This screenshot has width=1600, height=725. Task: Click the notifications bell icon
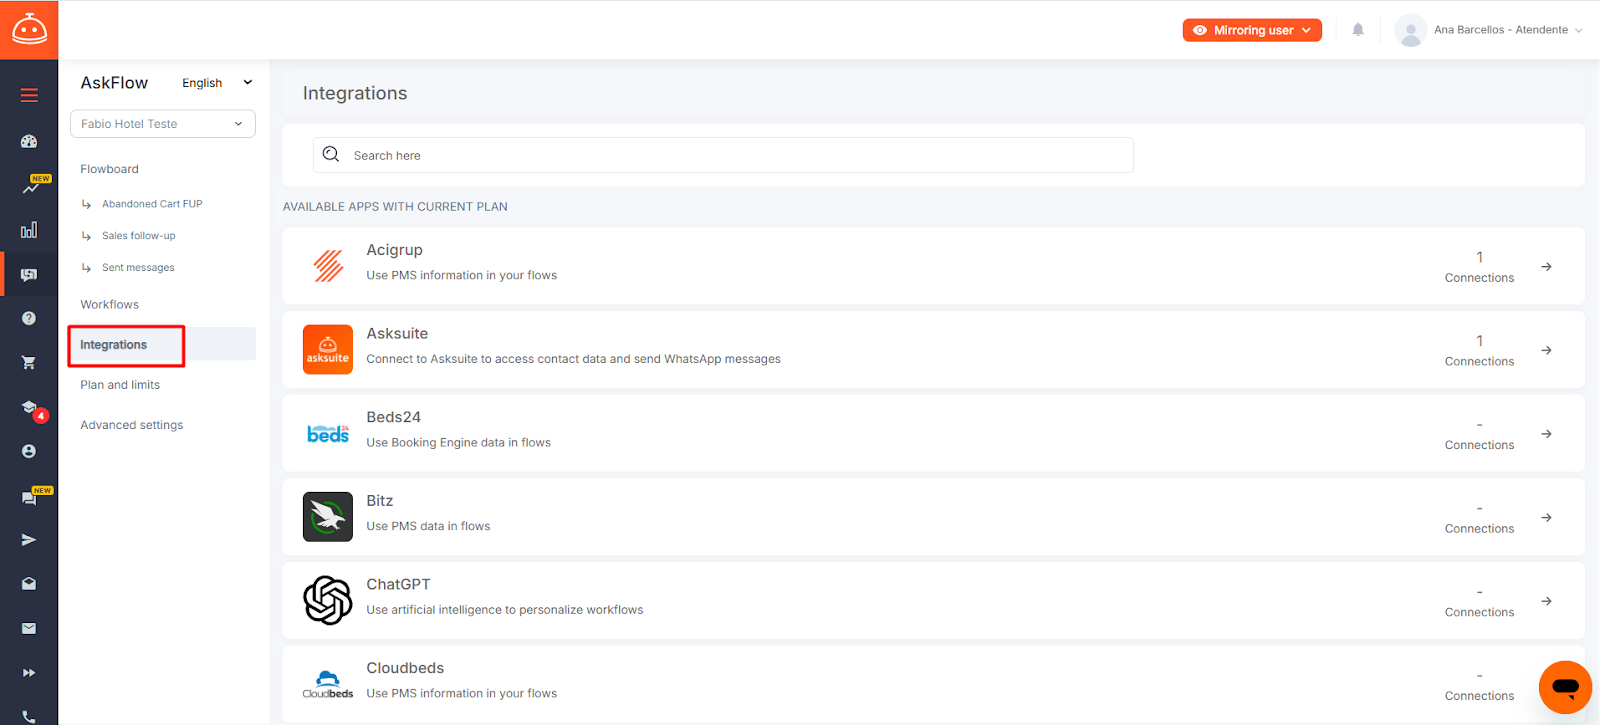tap(1358, 30)
